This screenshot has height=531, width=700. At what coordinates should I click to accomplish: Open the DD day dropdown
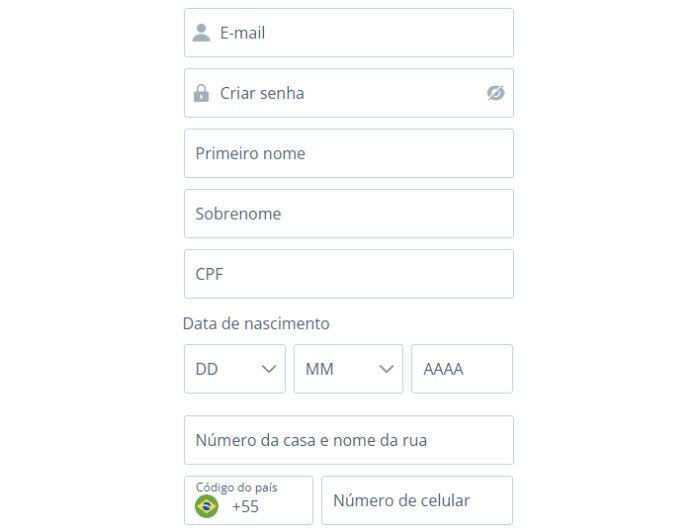coord(235,369)
